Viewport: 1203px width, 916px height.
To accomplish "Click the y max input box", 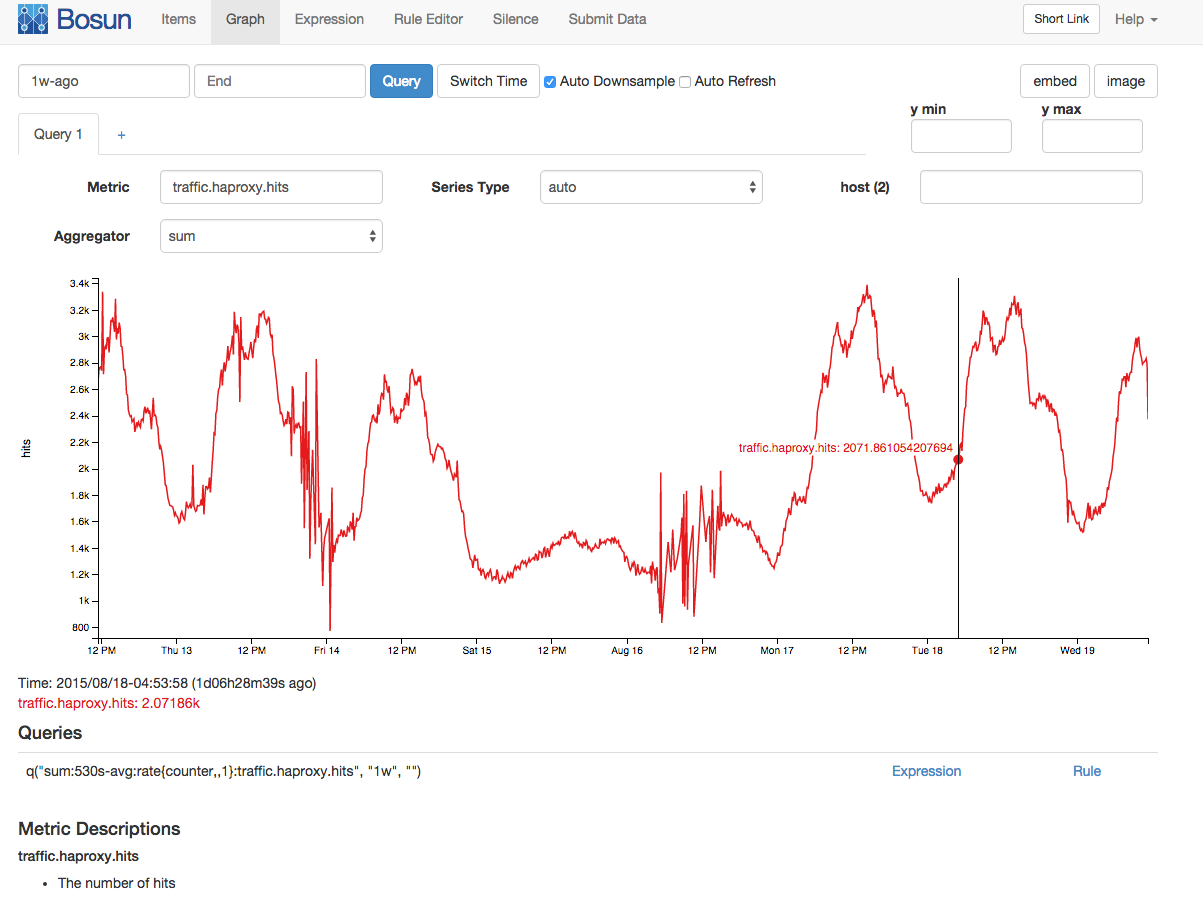I will pyautogui.click(x=1092, y=136).
